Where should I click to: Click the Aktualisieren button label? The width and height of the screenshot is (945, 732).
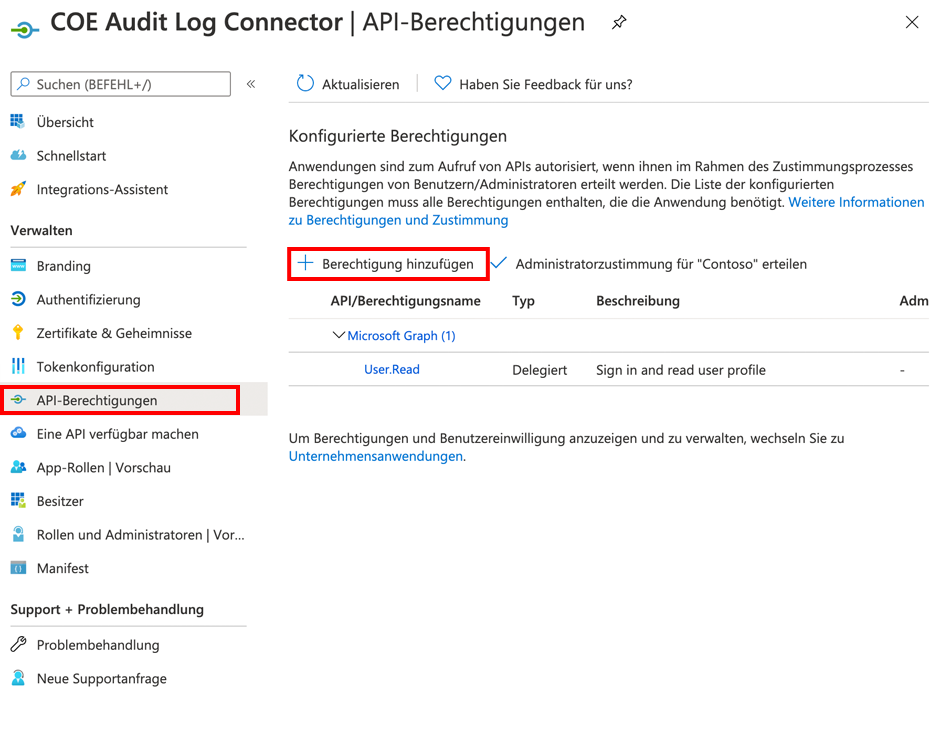click(360, 84)
